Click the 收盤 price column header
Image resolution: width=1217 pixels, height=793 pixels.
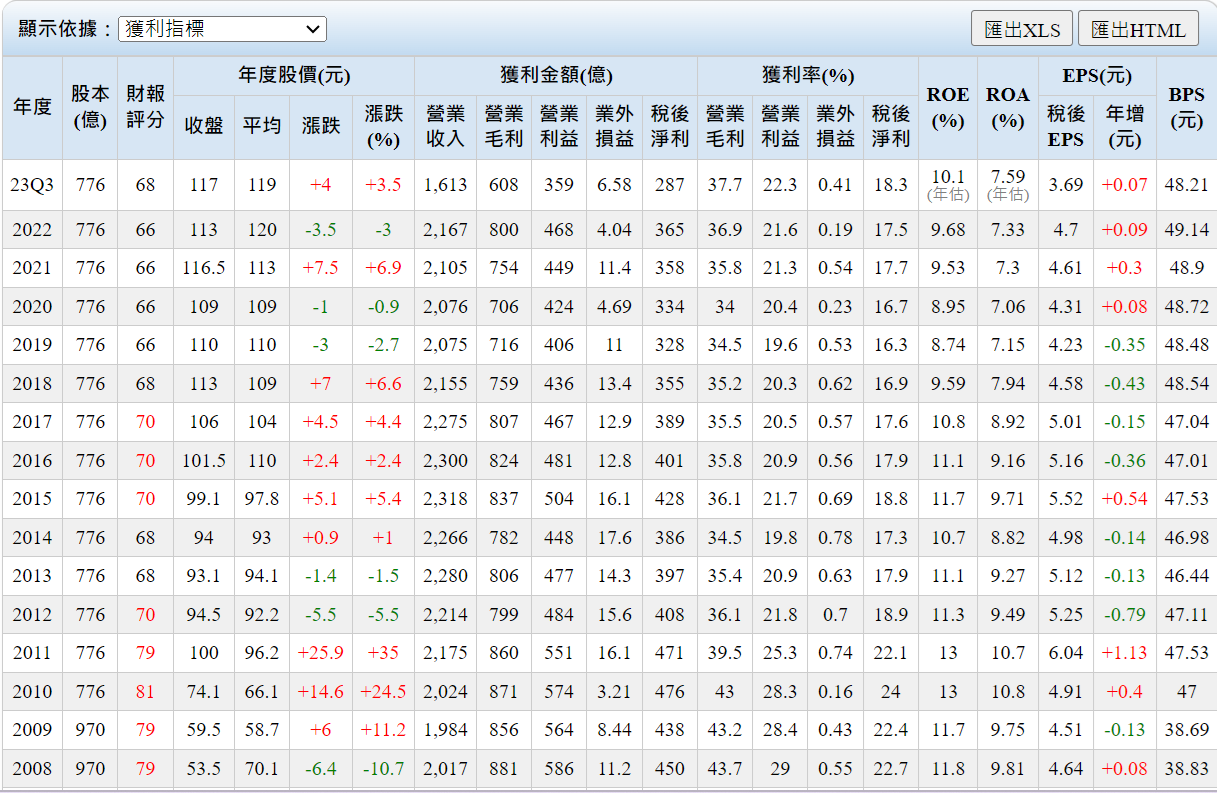tap(204, 126)
